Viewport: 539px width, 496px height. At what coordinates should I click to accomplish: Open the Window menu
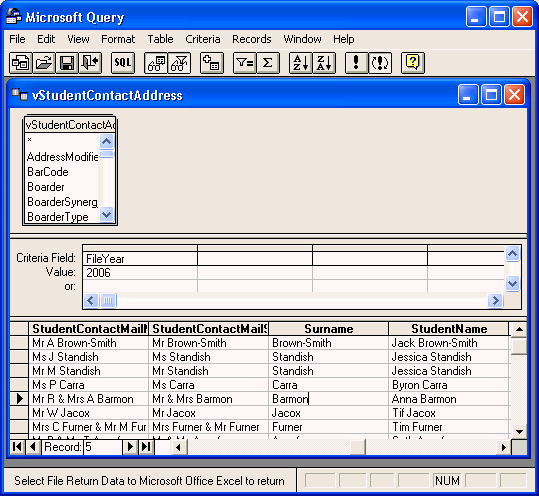tap(302, 39)
